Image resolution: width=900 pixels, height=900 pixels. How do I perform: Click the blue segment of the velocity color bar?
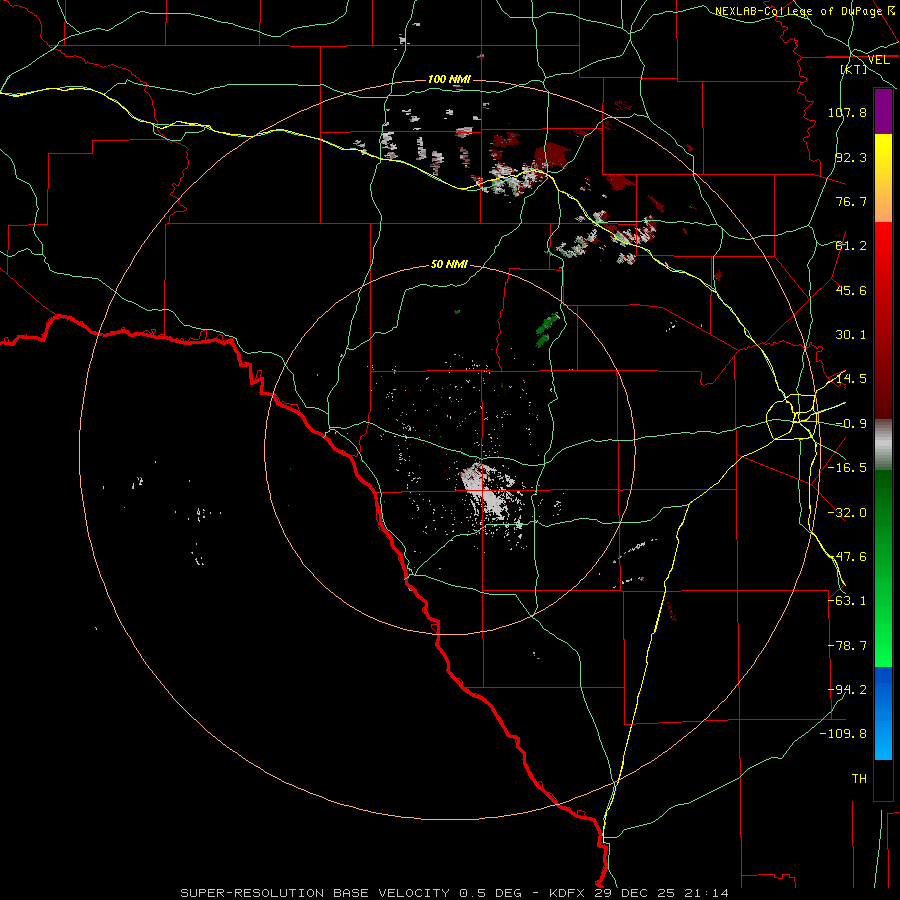click(883, 713)
